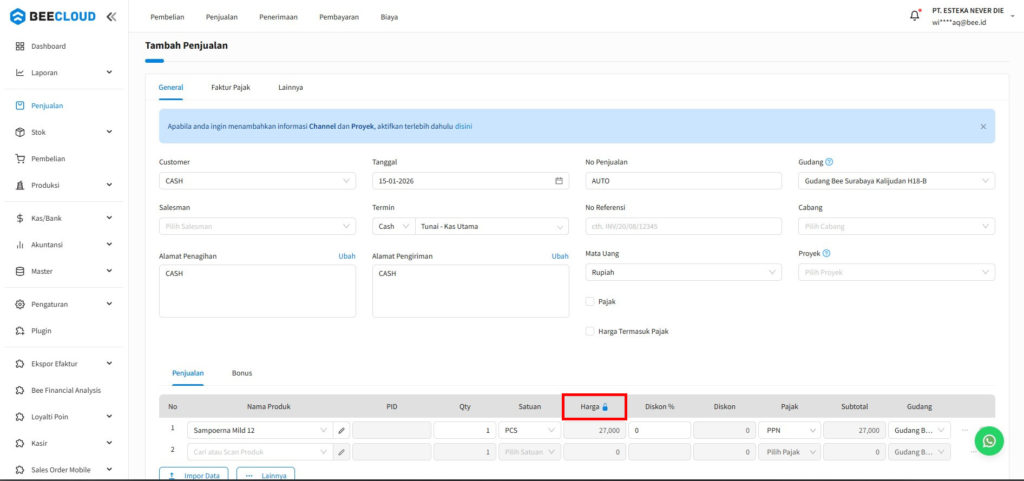The width and height of the screenshot is (1024, 481).
Task: Open the Mata Uang dropdown showing Rupiah
Action: (682, 272)
